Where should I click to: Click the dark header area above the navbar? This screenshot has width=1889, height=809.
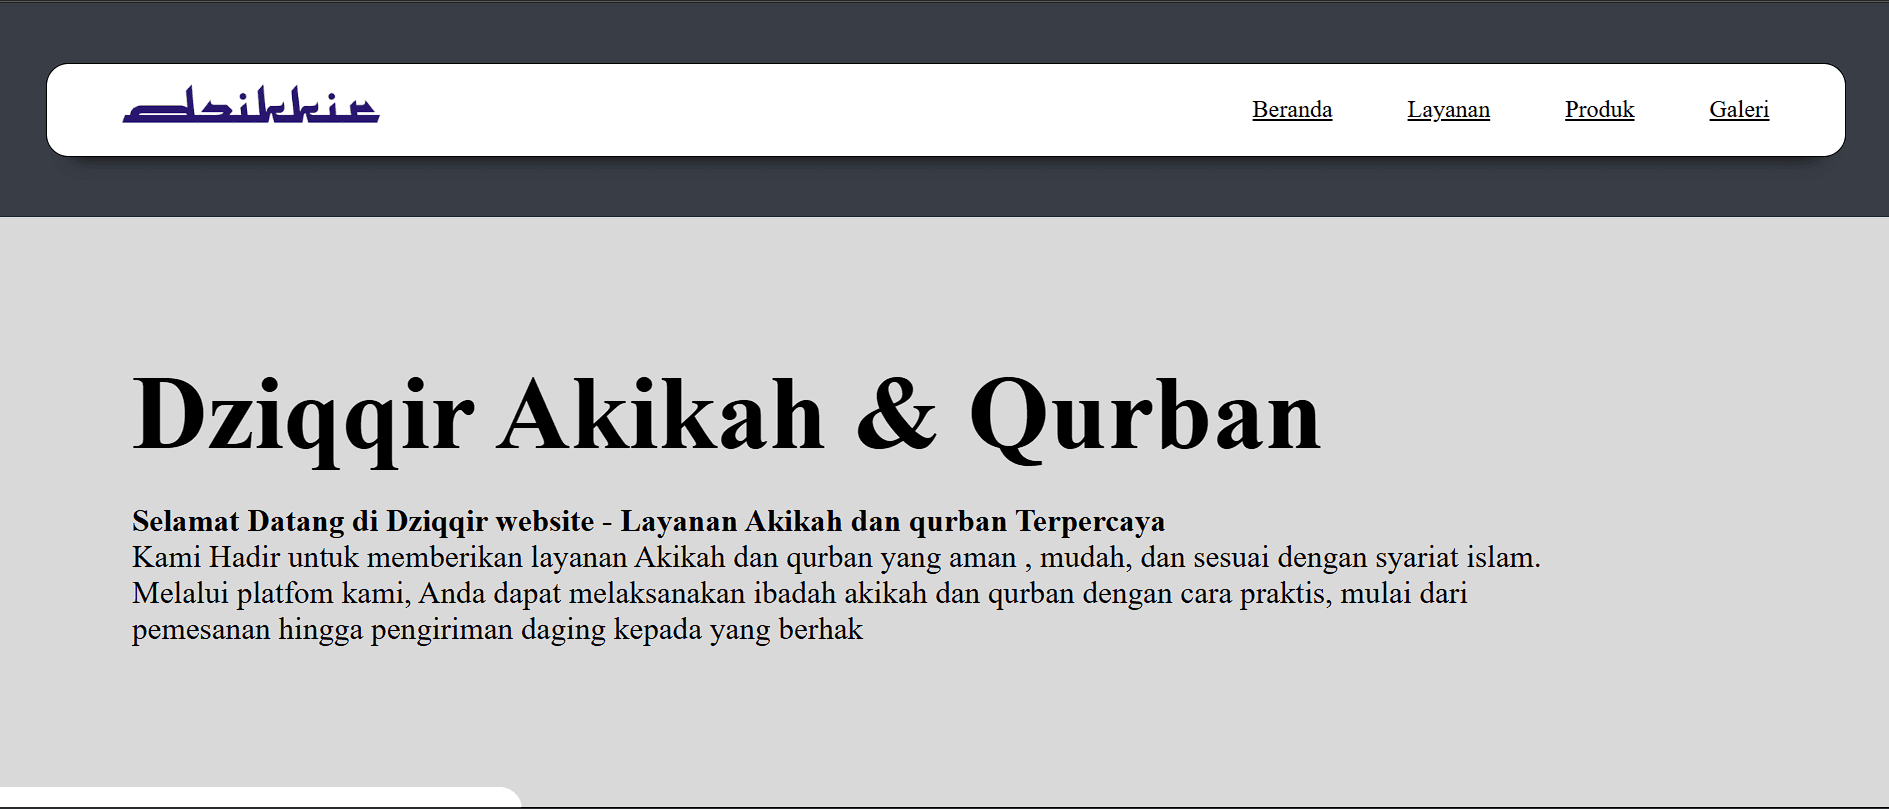(944, 32)
